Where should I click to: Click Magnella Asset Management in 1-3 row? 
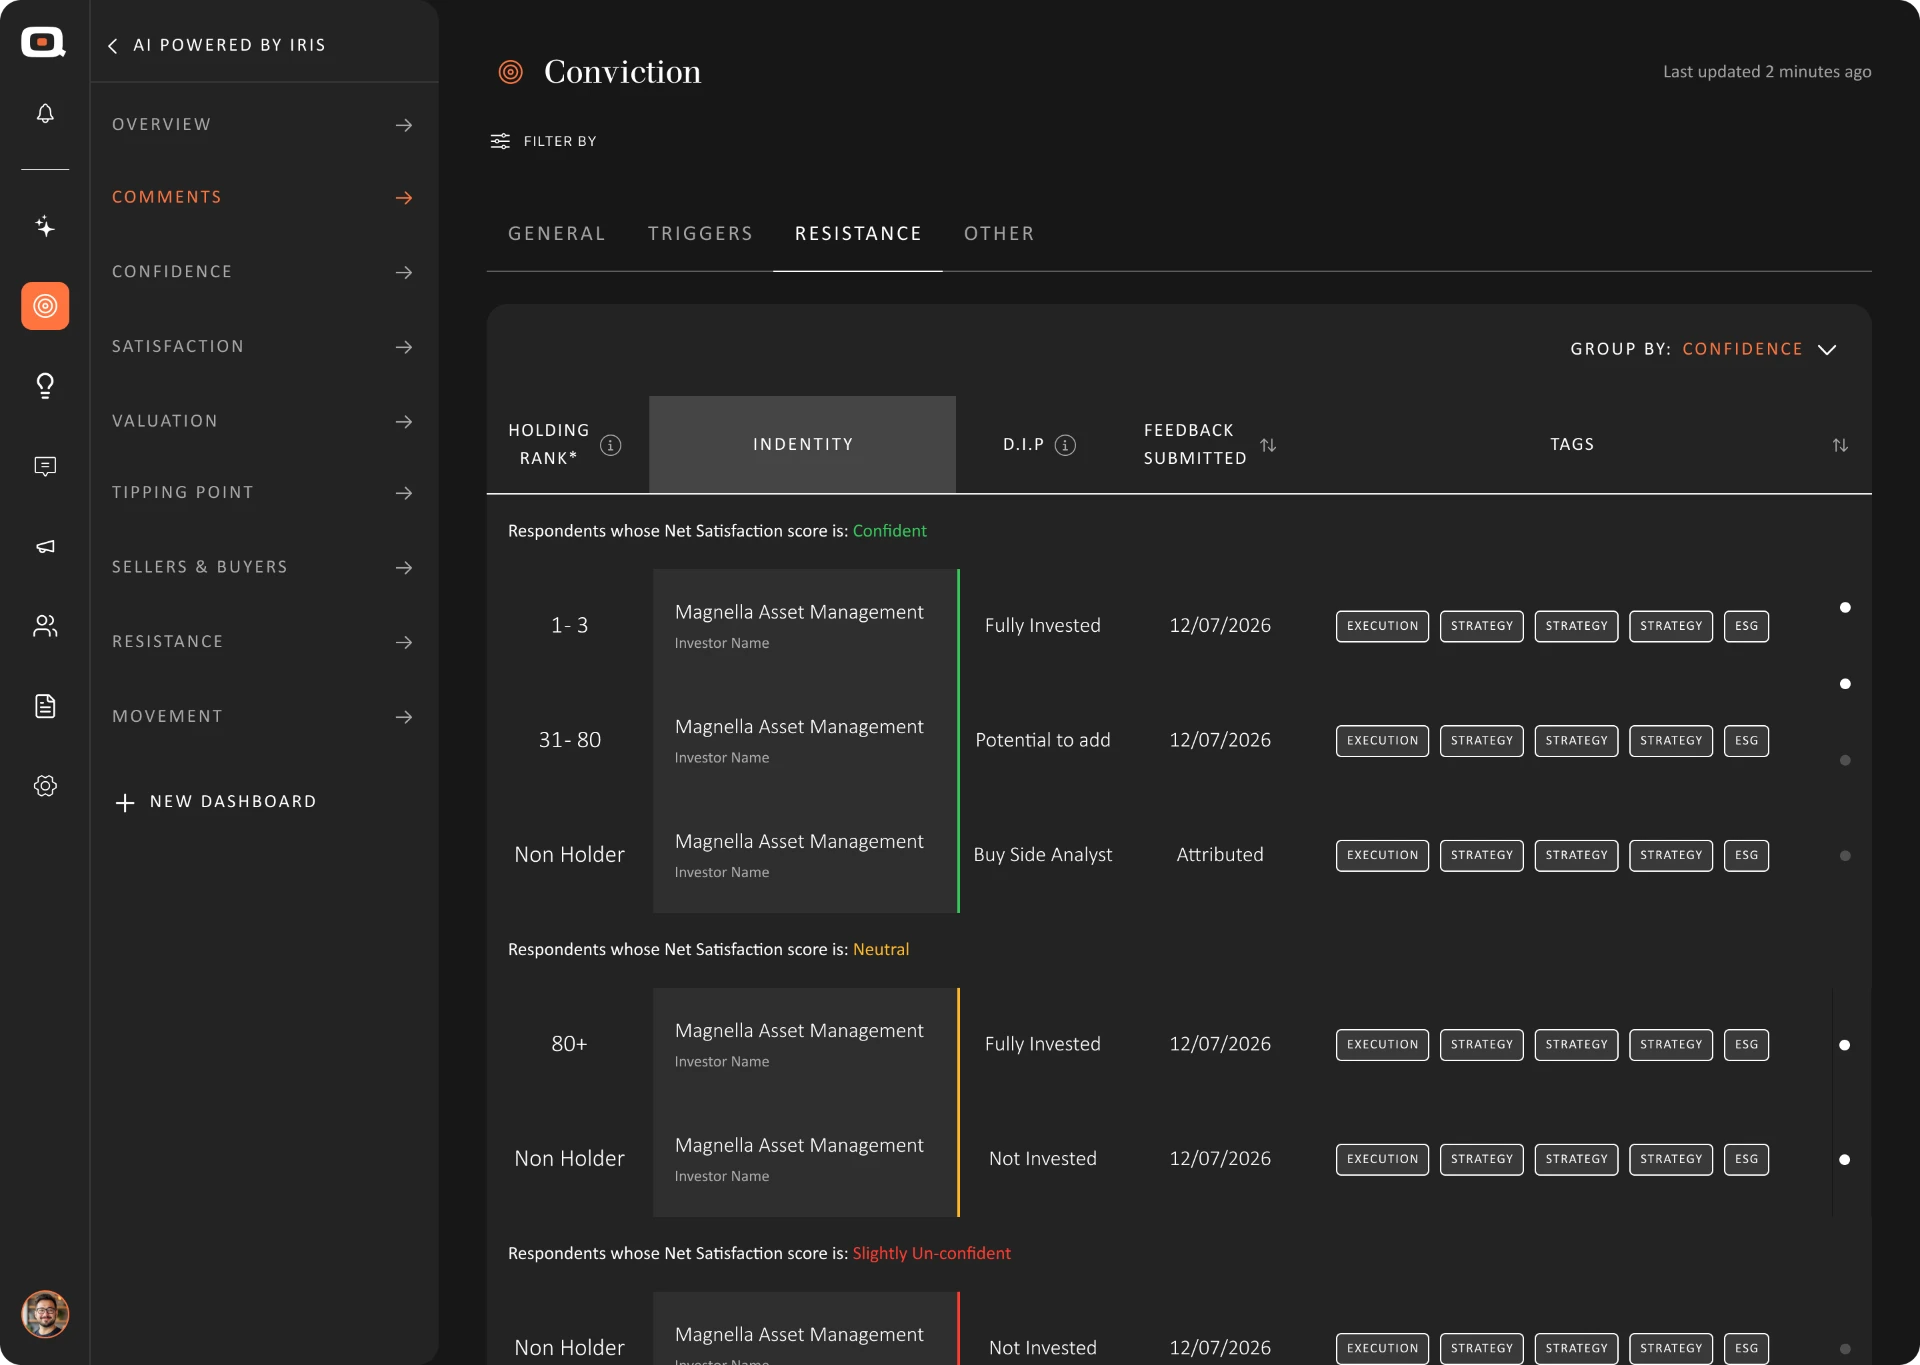pos(799,612)
